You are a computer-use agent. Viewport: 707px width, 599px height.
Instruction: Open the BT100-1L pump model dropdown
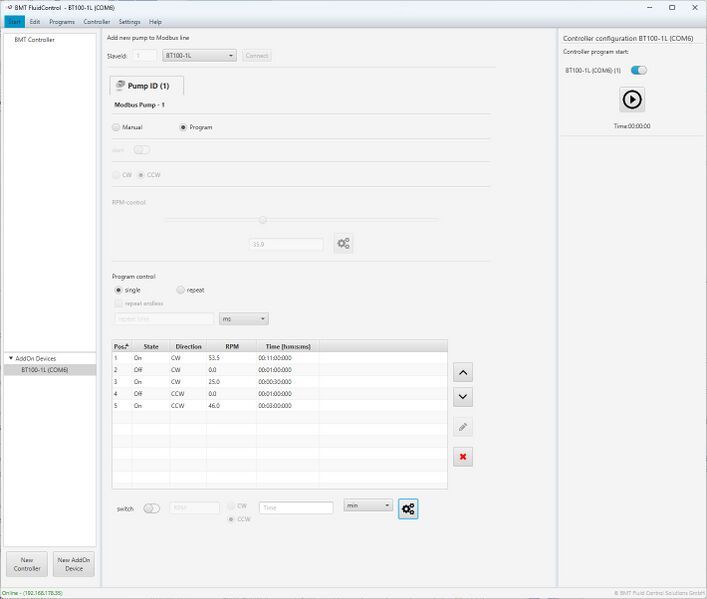[x=199, y=55]
